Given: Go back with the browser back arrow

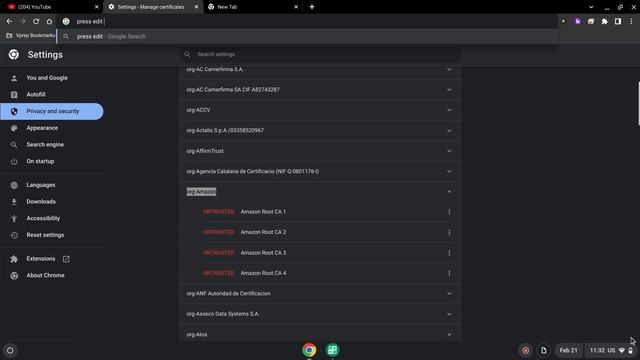Looking at the screenshot, I should point(9,21).
